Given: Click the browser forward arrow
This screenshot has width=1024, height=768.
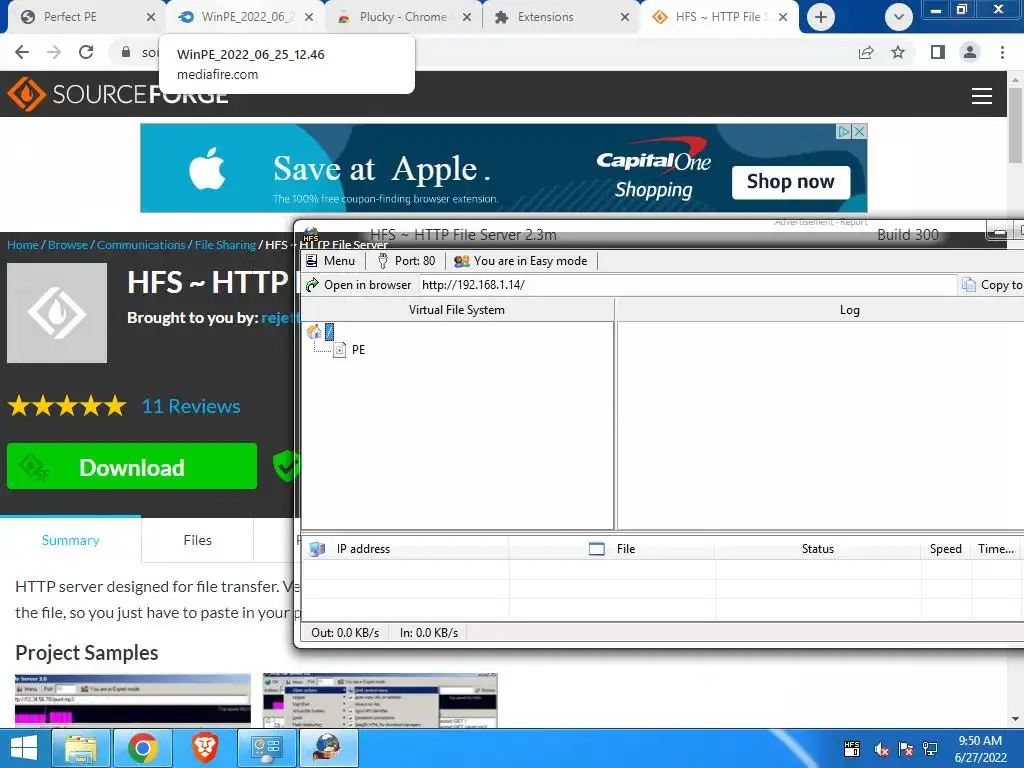Looking at the screenshot, I should [54, 52].
